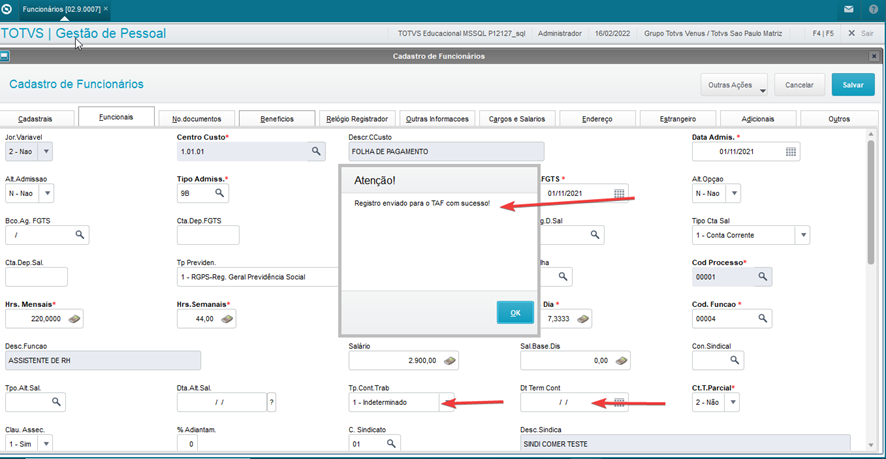Click Bco.Ag. FGTS search magnifier
The image size is (886, 459).
[x=80, y=235]
